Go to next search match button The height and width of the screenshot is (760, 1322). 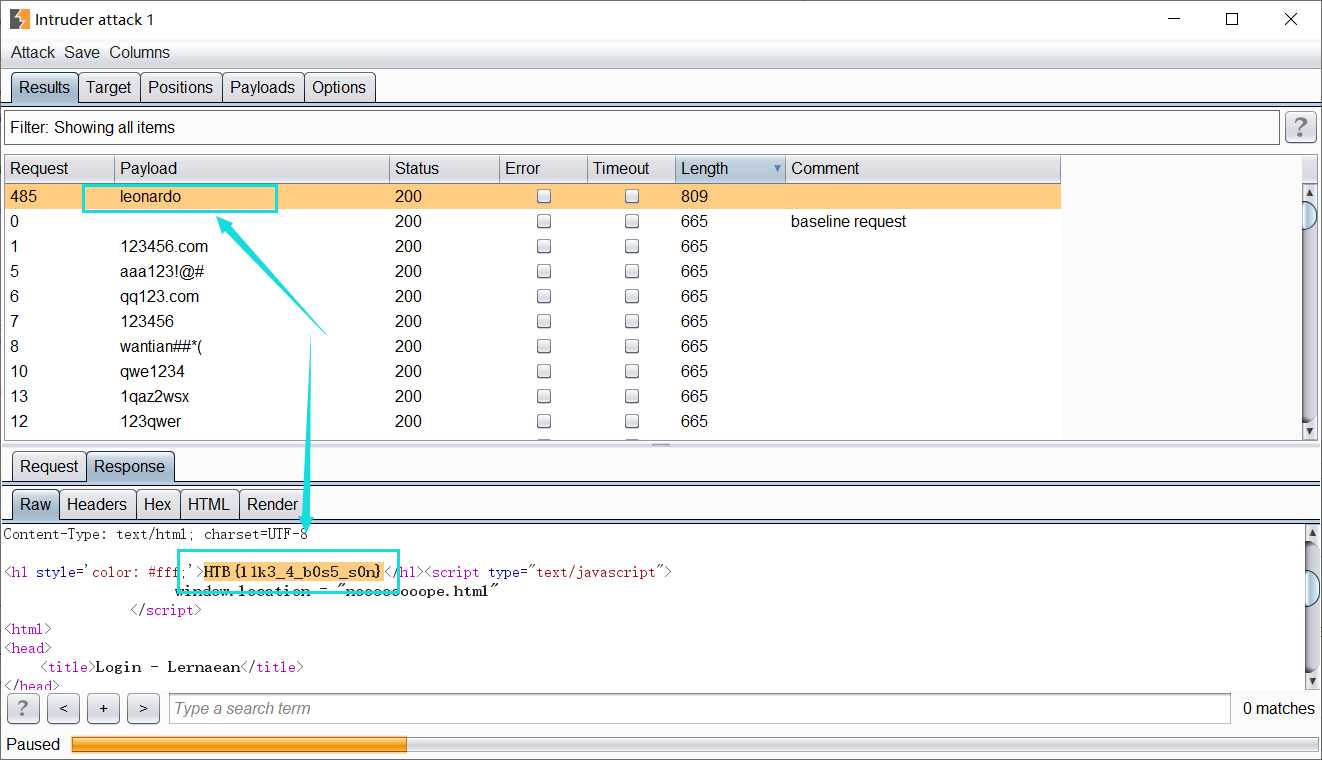[143, 708]
